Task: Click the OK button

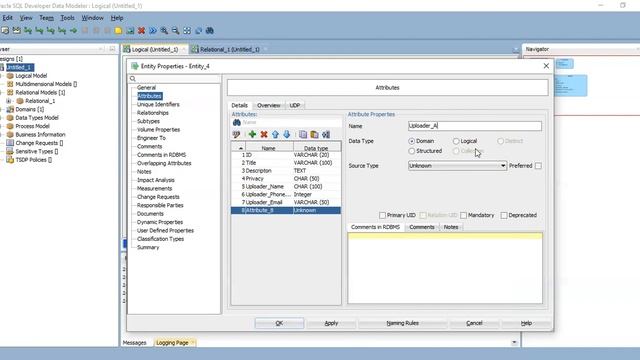Action: click(279, 323)
